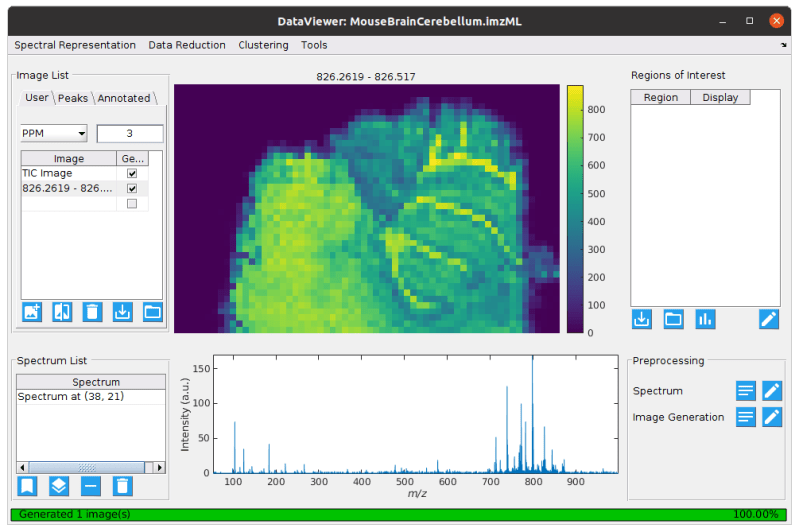Open the Tools menu
799x532 pixels.
(314, 45)
